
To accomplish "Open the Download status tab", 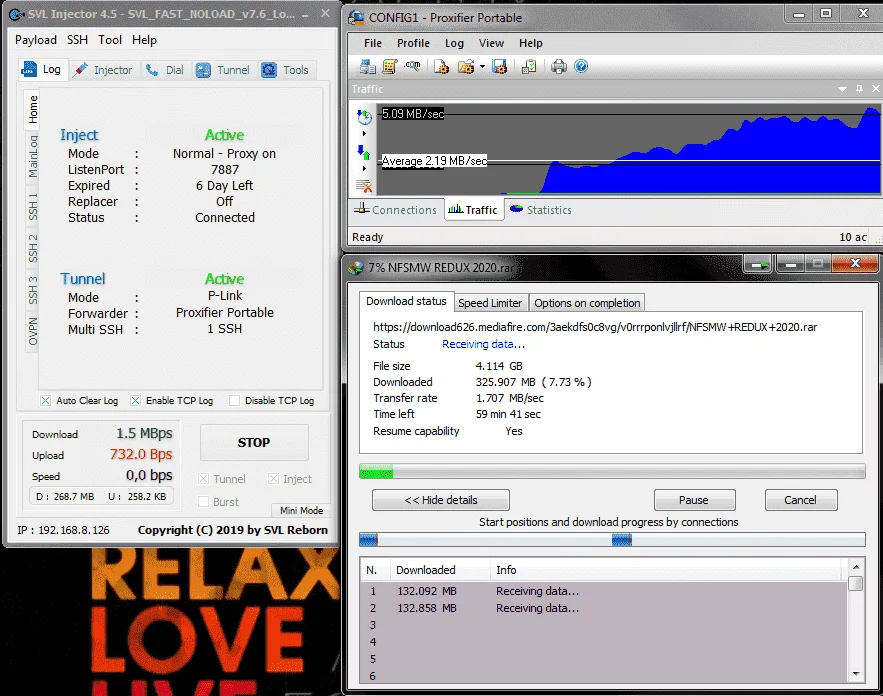I will point(406,301).
